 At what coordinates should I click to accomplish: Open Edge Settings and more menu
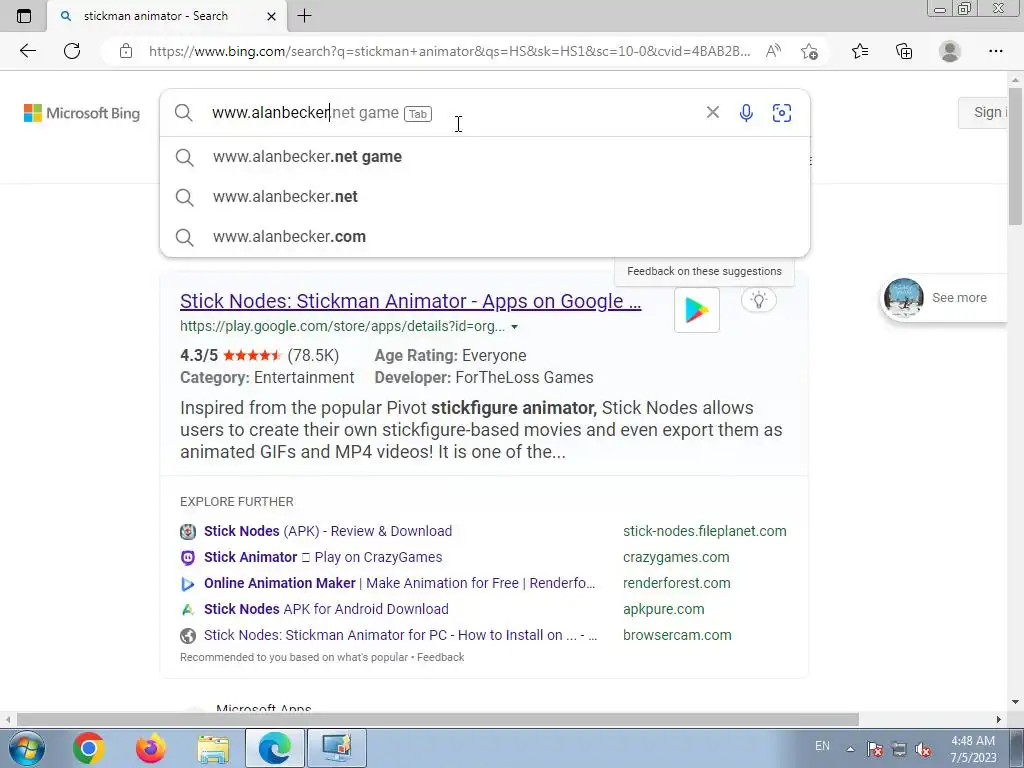(x=995, y=51)
